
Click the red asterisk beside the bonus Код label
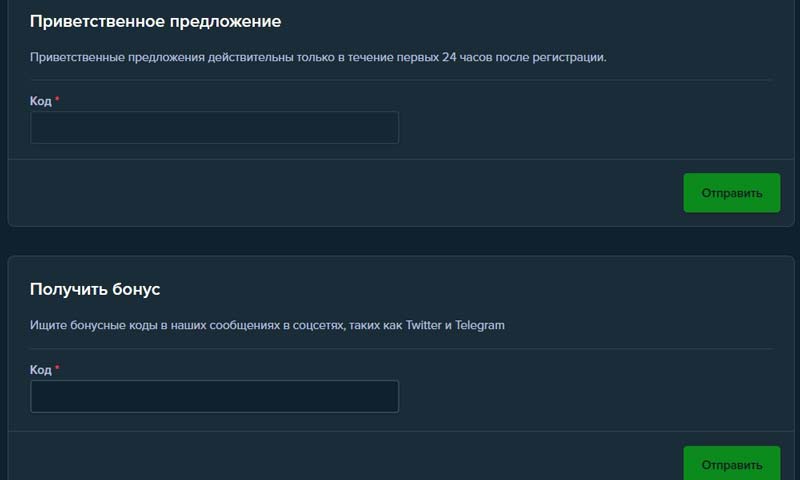[x=57, y=369]
